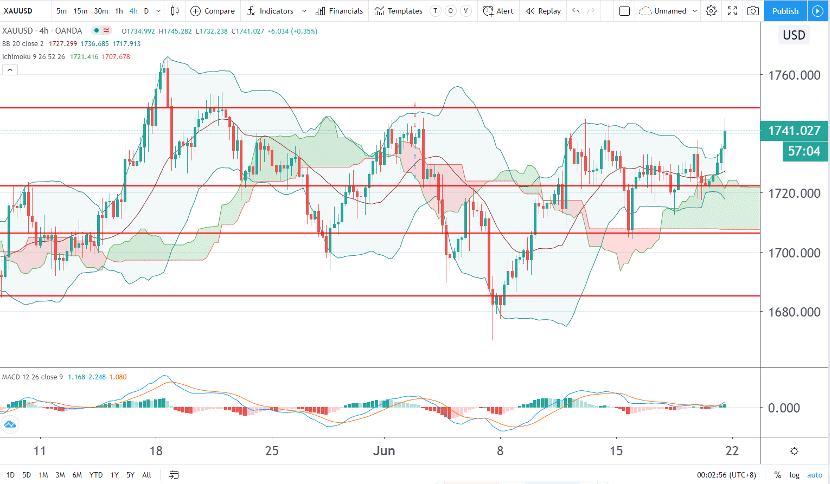Open the Unnamed layout dropdown
This screenshot has width=830, height=484.
point(695,11)
